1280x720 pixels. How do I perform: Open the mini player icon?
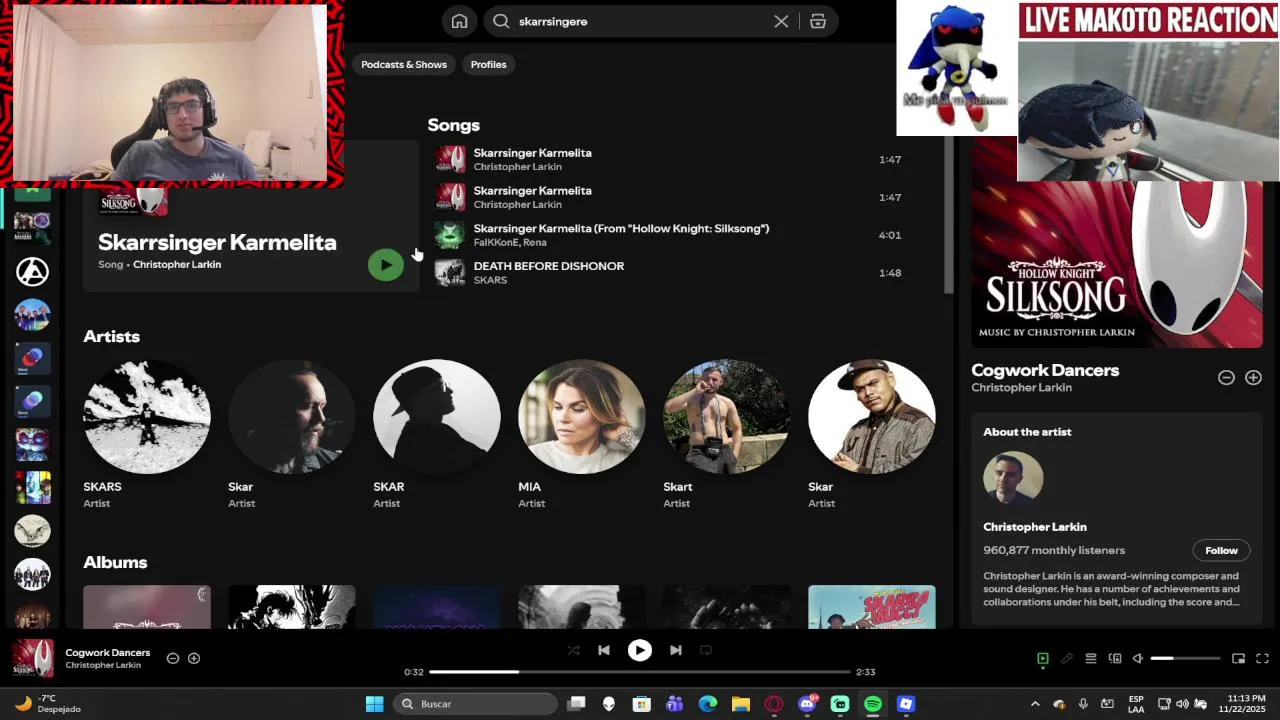[x=1238, y=658]
